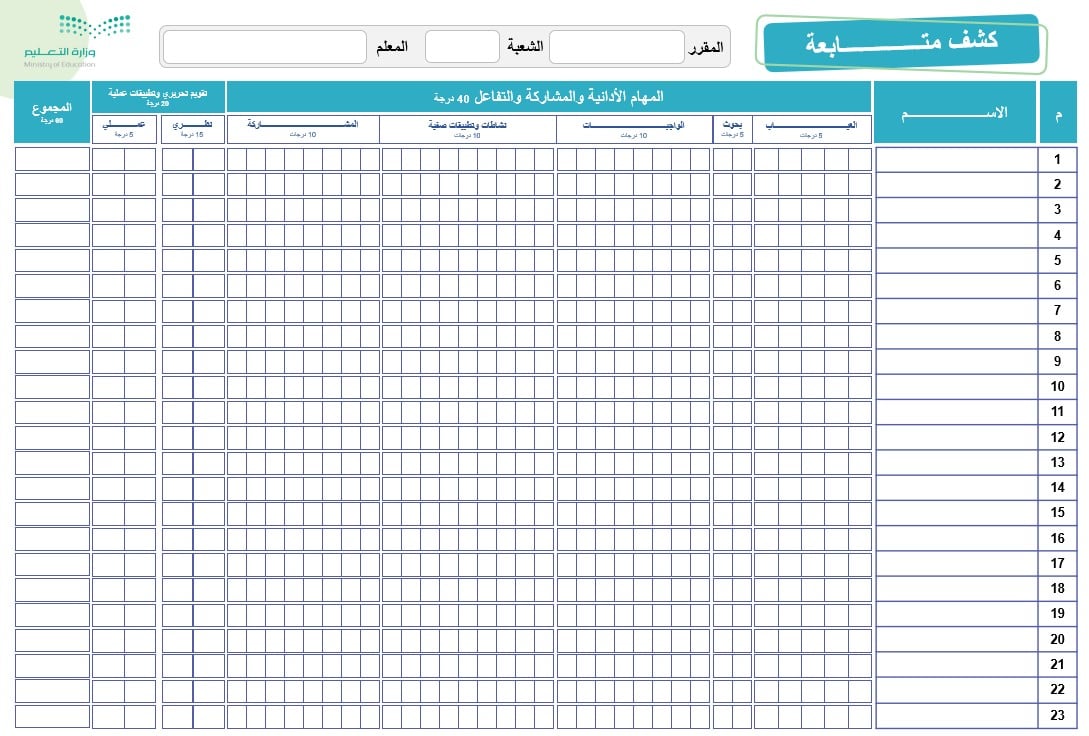Click the عملي sub-header cell

click(124, 129)
